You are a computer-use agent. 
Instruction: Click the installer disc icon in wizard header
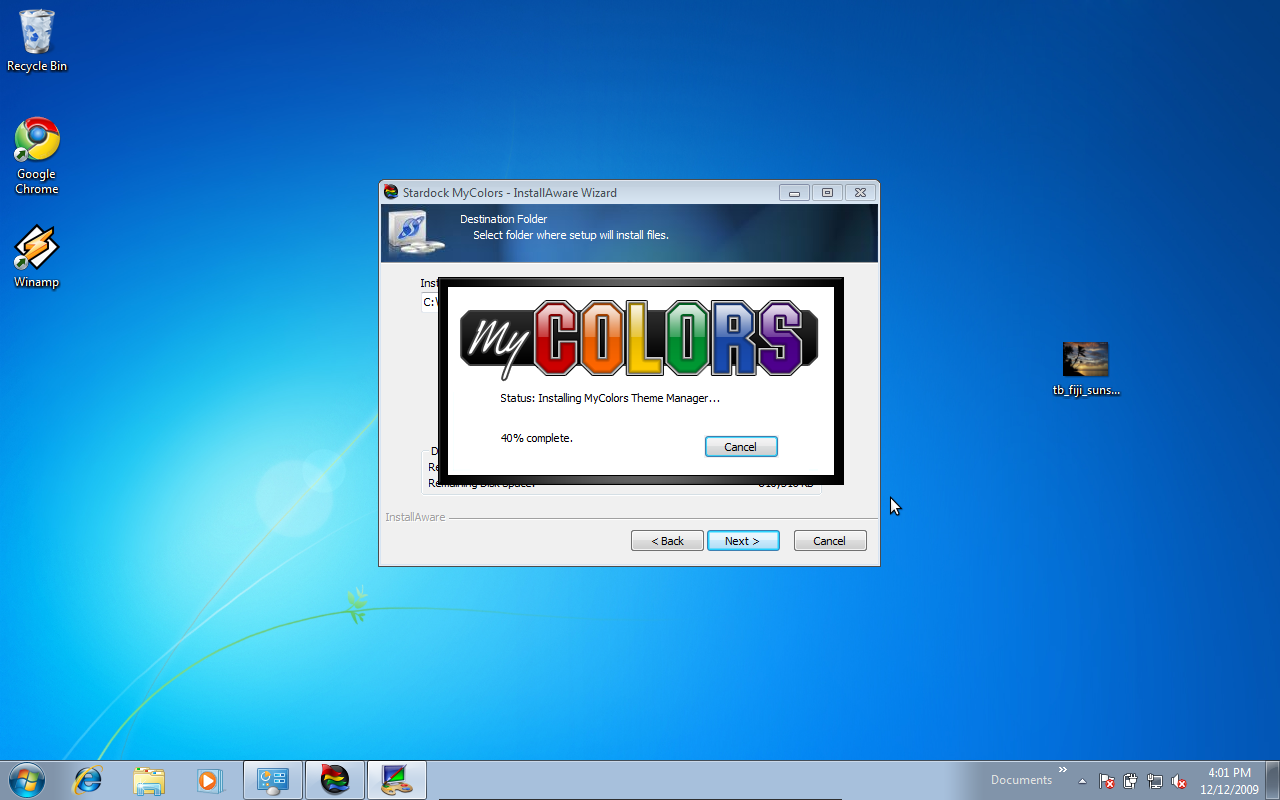tap(417, 233)
